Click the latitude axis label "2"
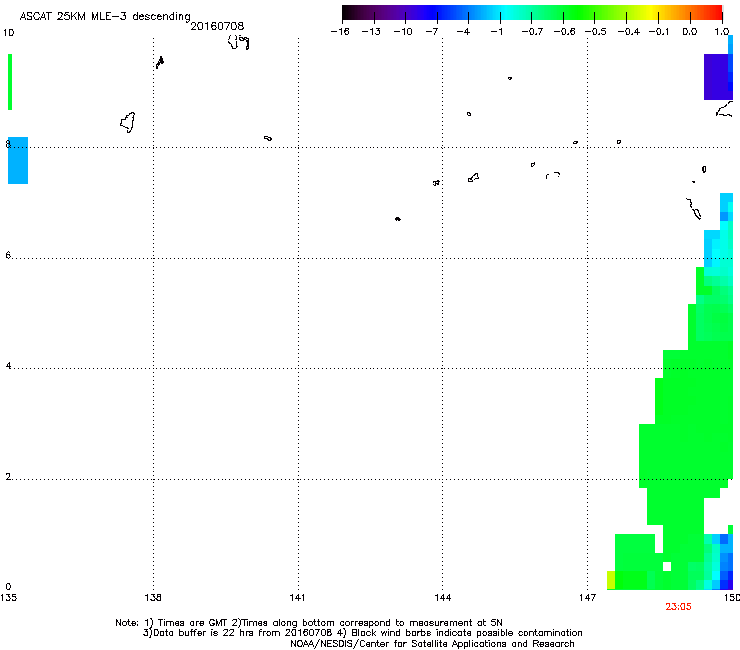Viewport: 740px width, 650px height. 8,476
